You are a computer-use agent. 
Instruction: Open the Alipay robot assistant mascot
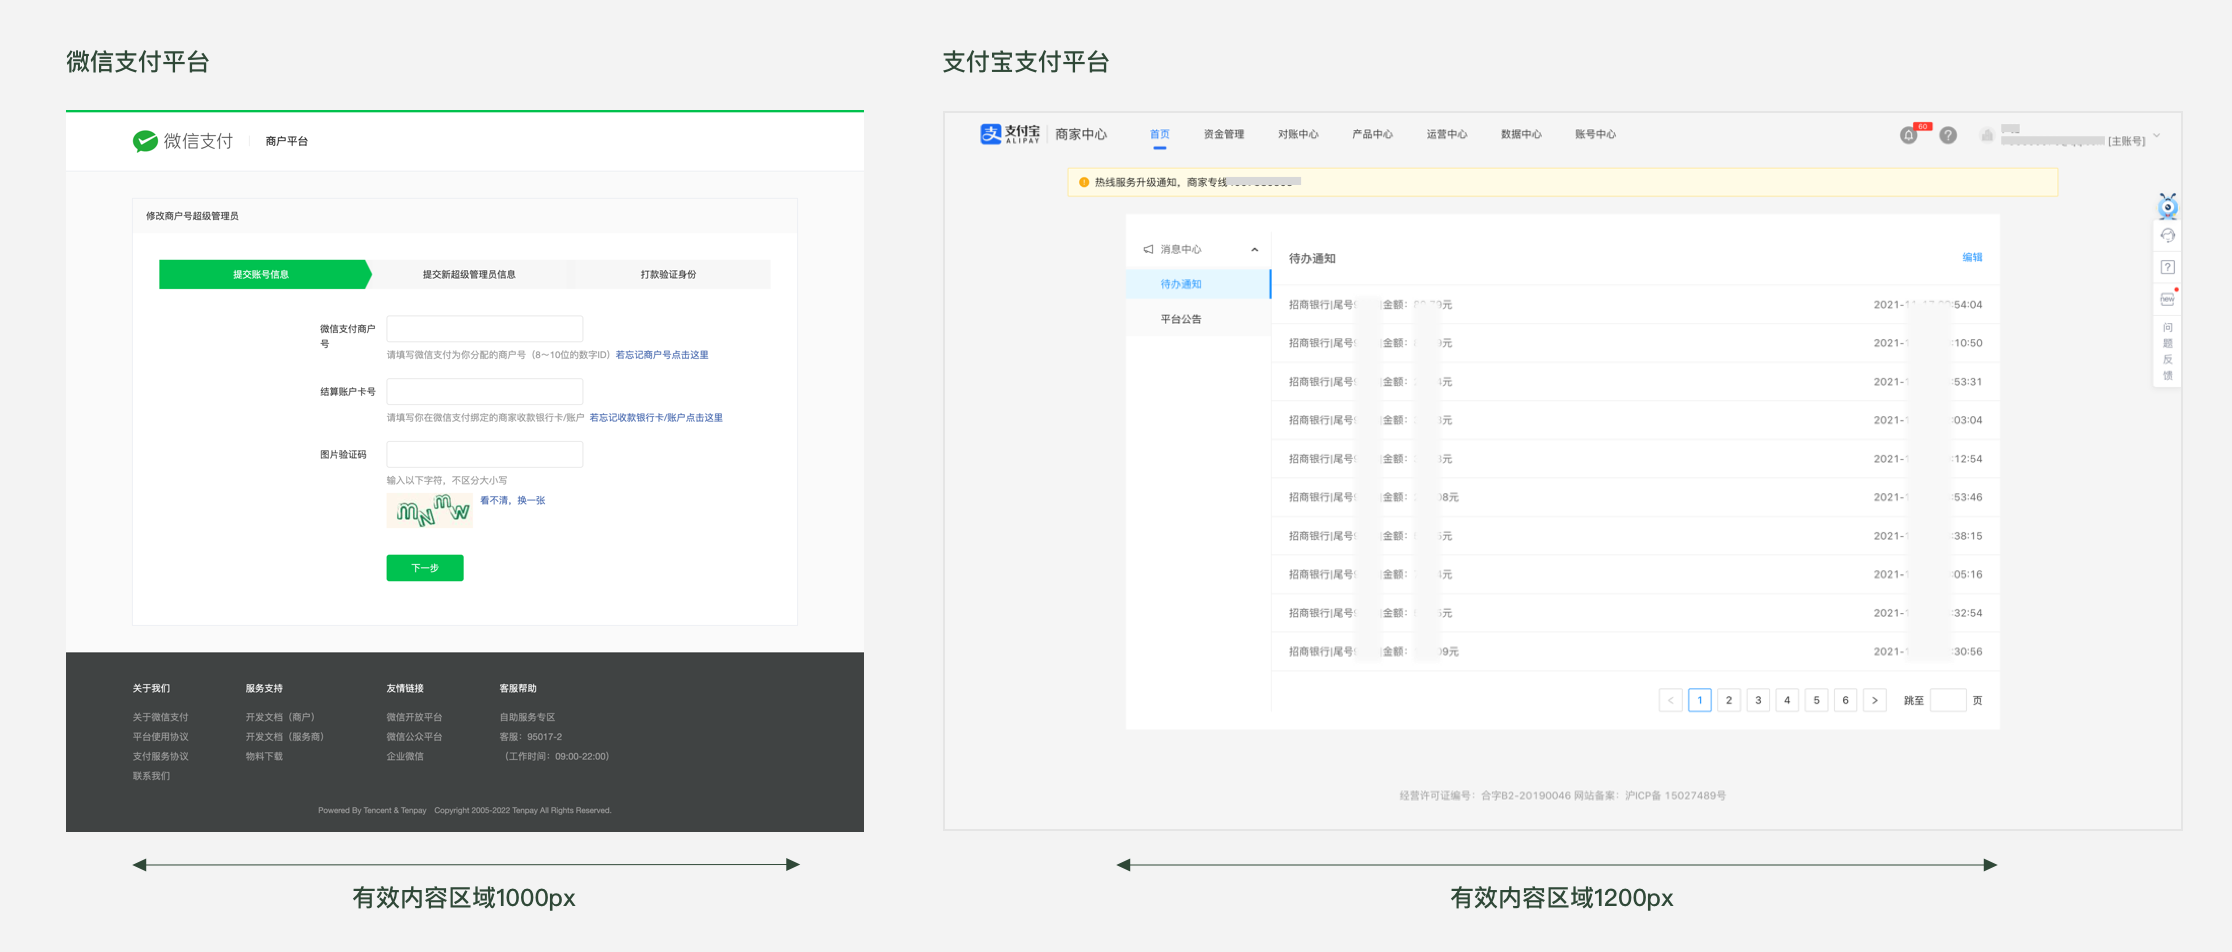tap(2167, 206)
